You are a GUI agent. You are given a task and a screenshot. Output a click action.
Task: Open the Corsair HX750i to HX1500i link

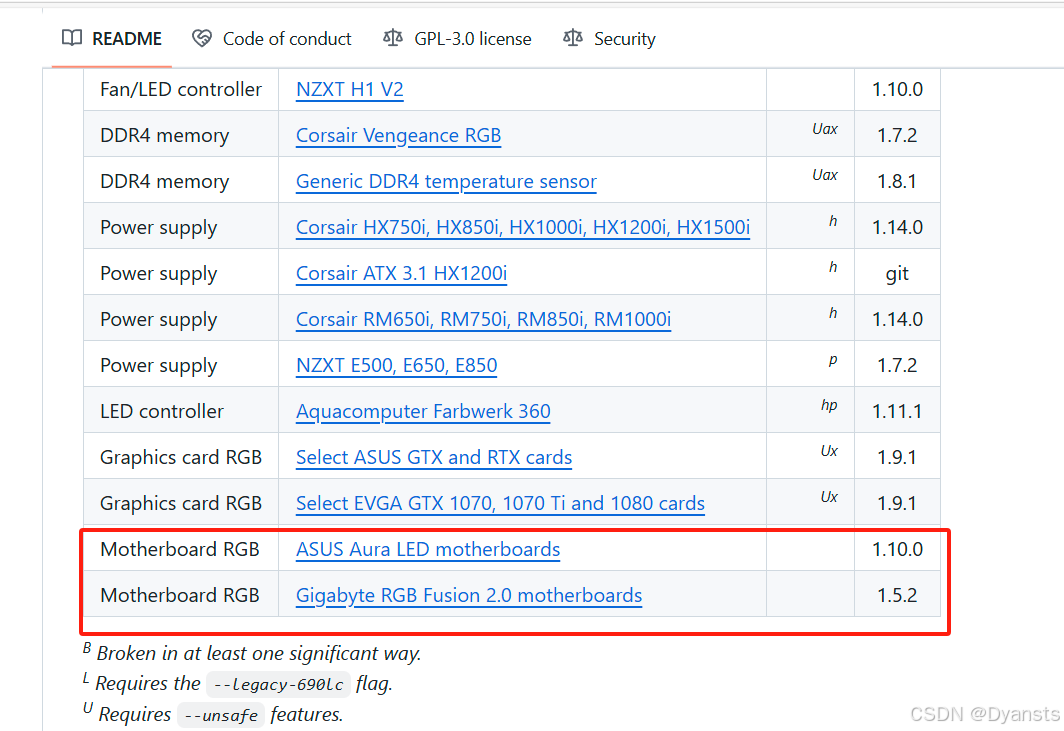[x=522, y=227]
